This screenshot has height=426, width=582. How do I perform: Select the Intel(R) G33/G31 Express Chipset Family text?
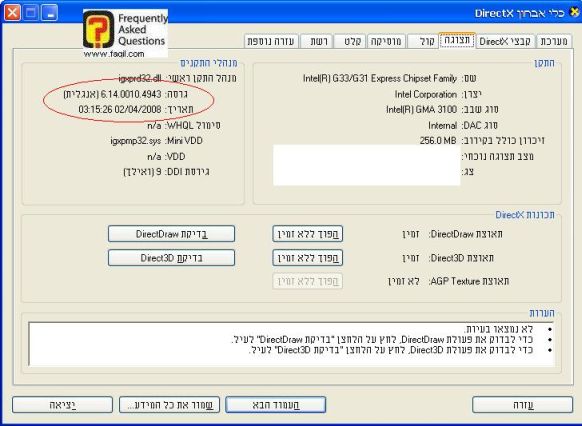pos(380,78)
